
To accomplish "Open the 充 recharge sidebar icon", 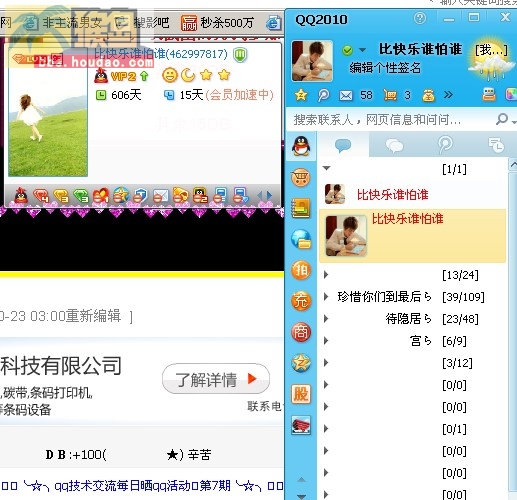I will [301, 301].
